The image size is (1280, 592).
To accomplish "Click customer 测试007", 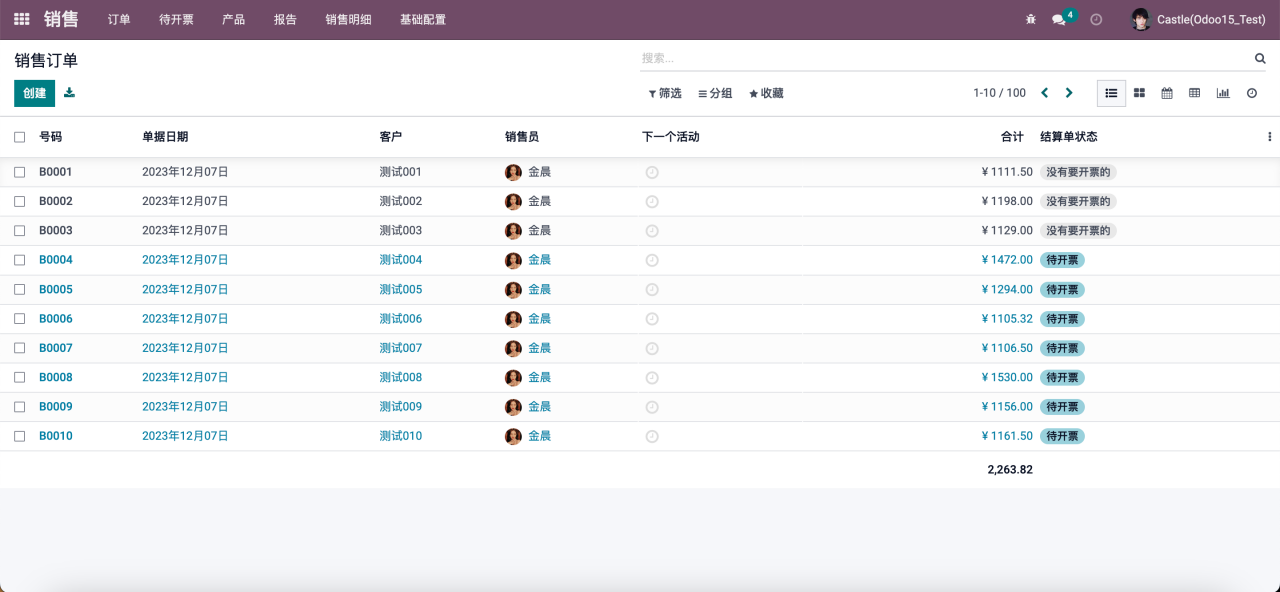I will coord(401,348).
